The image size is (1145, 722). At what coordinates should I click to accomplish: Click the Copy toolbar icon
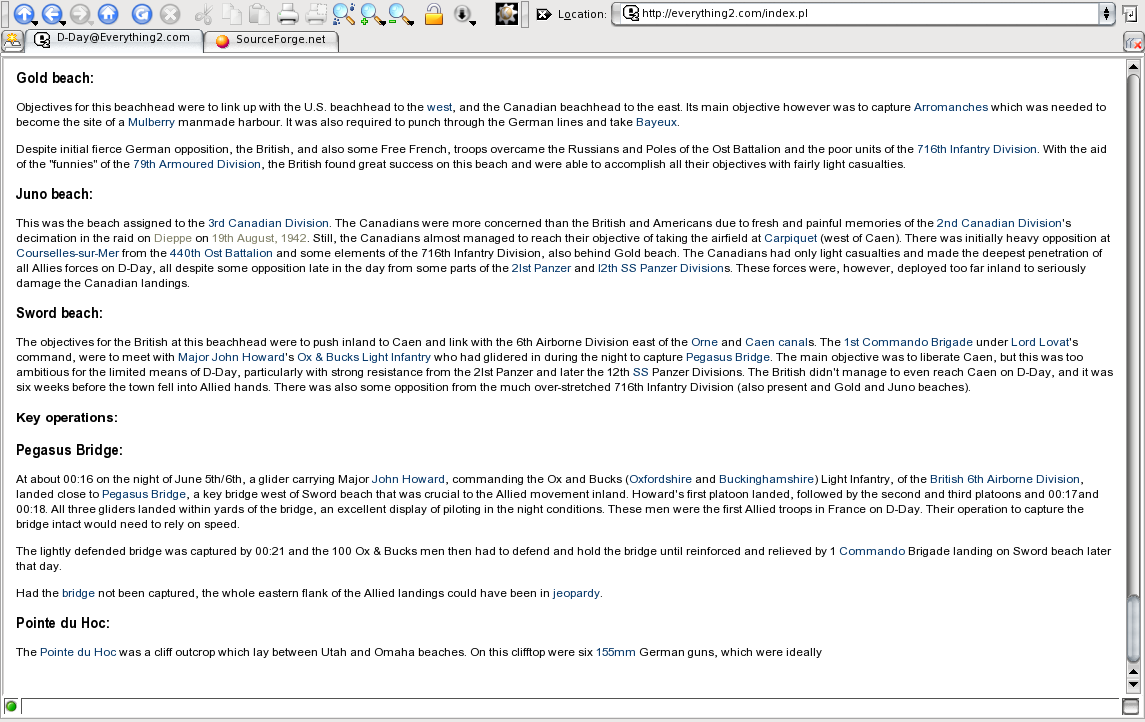(x=232, y=13)
